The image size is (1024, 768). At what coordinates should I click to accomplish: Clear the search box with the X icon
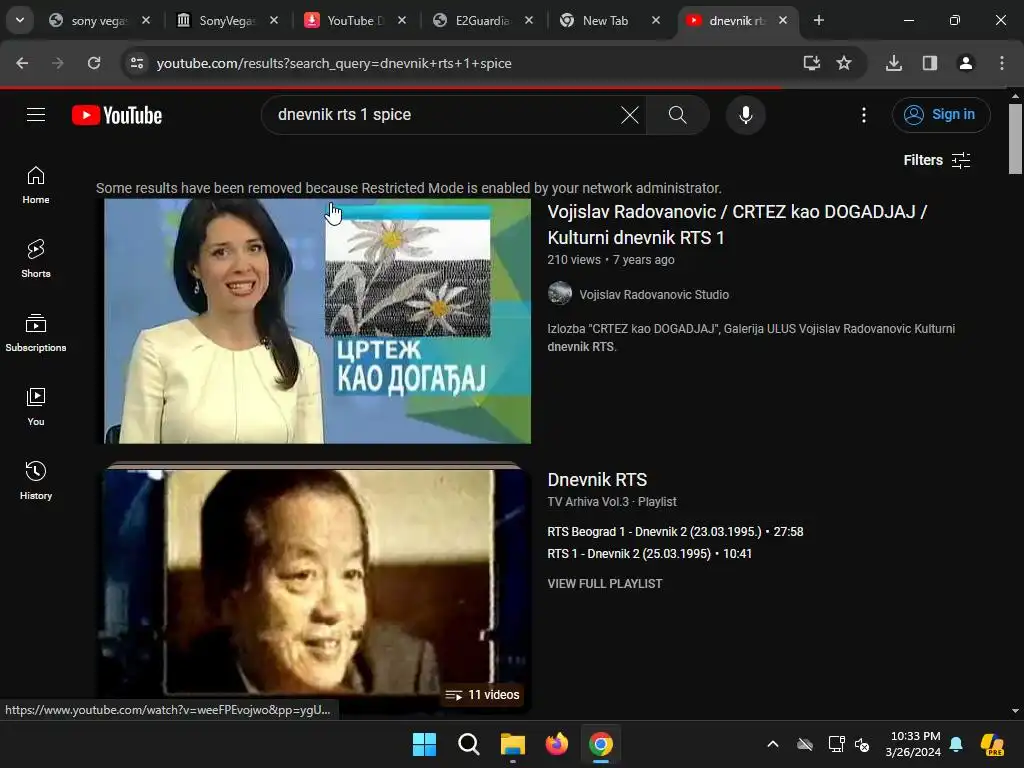[x=630, y=115]
